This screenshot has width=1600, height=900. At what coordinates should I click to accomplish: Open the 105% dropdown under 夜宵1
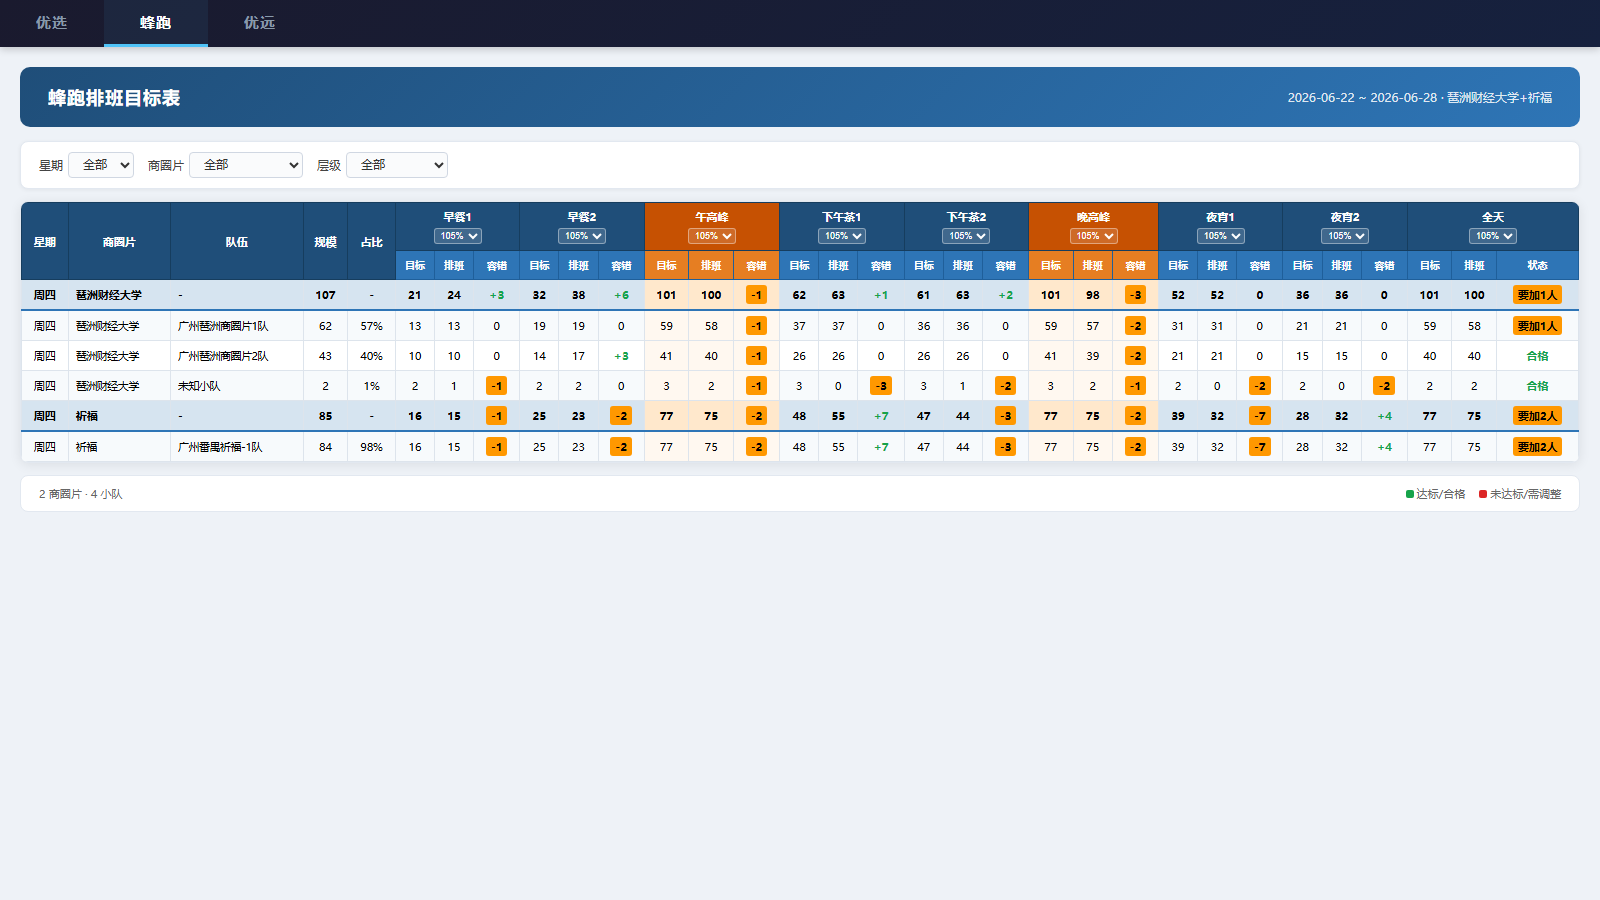pyautogui.click(x=1221, y=236)
